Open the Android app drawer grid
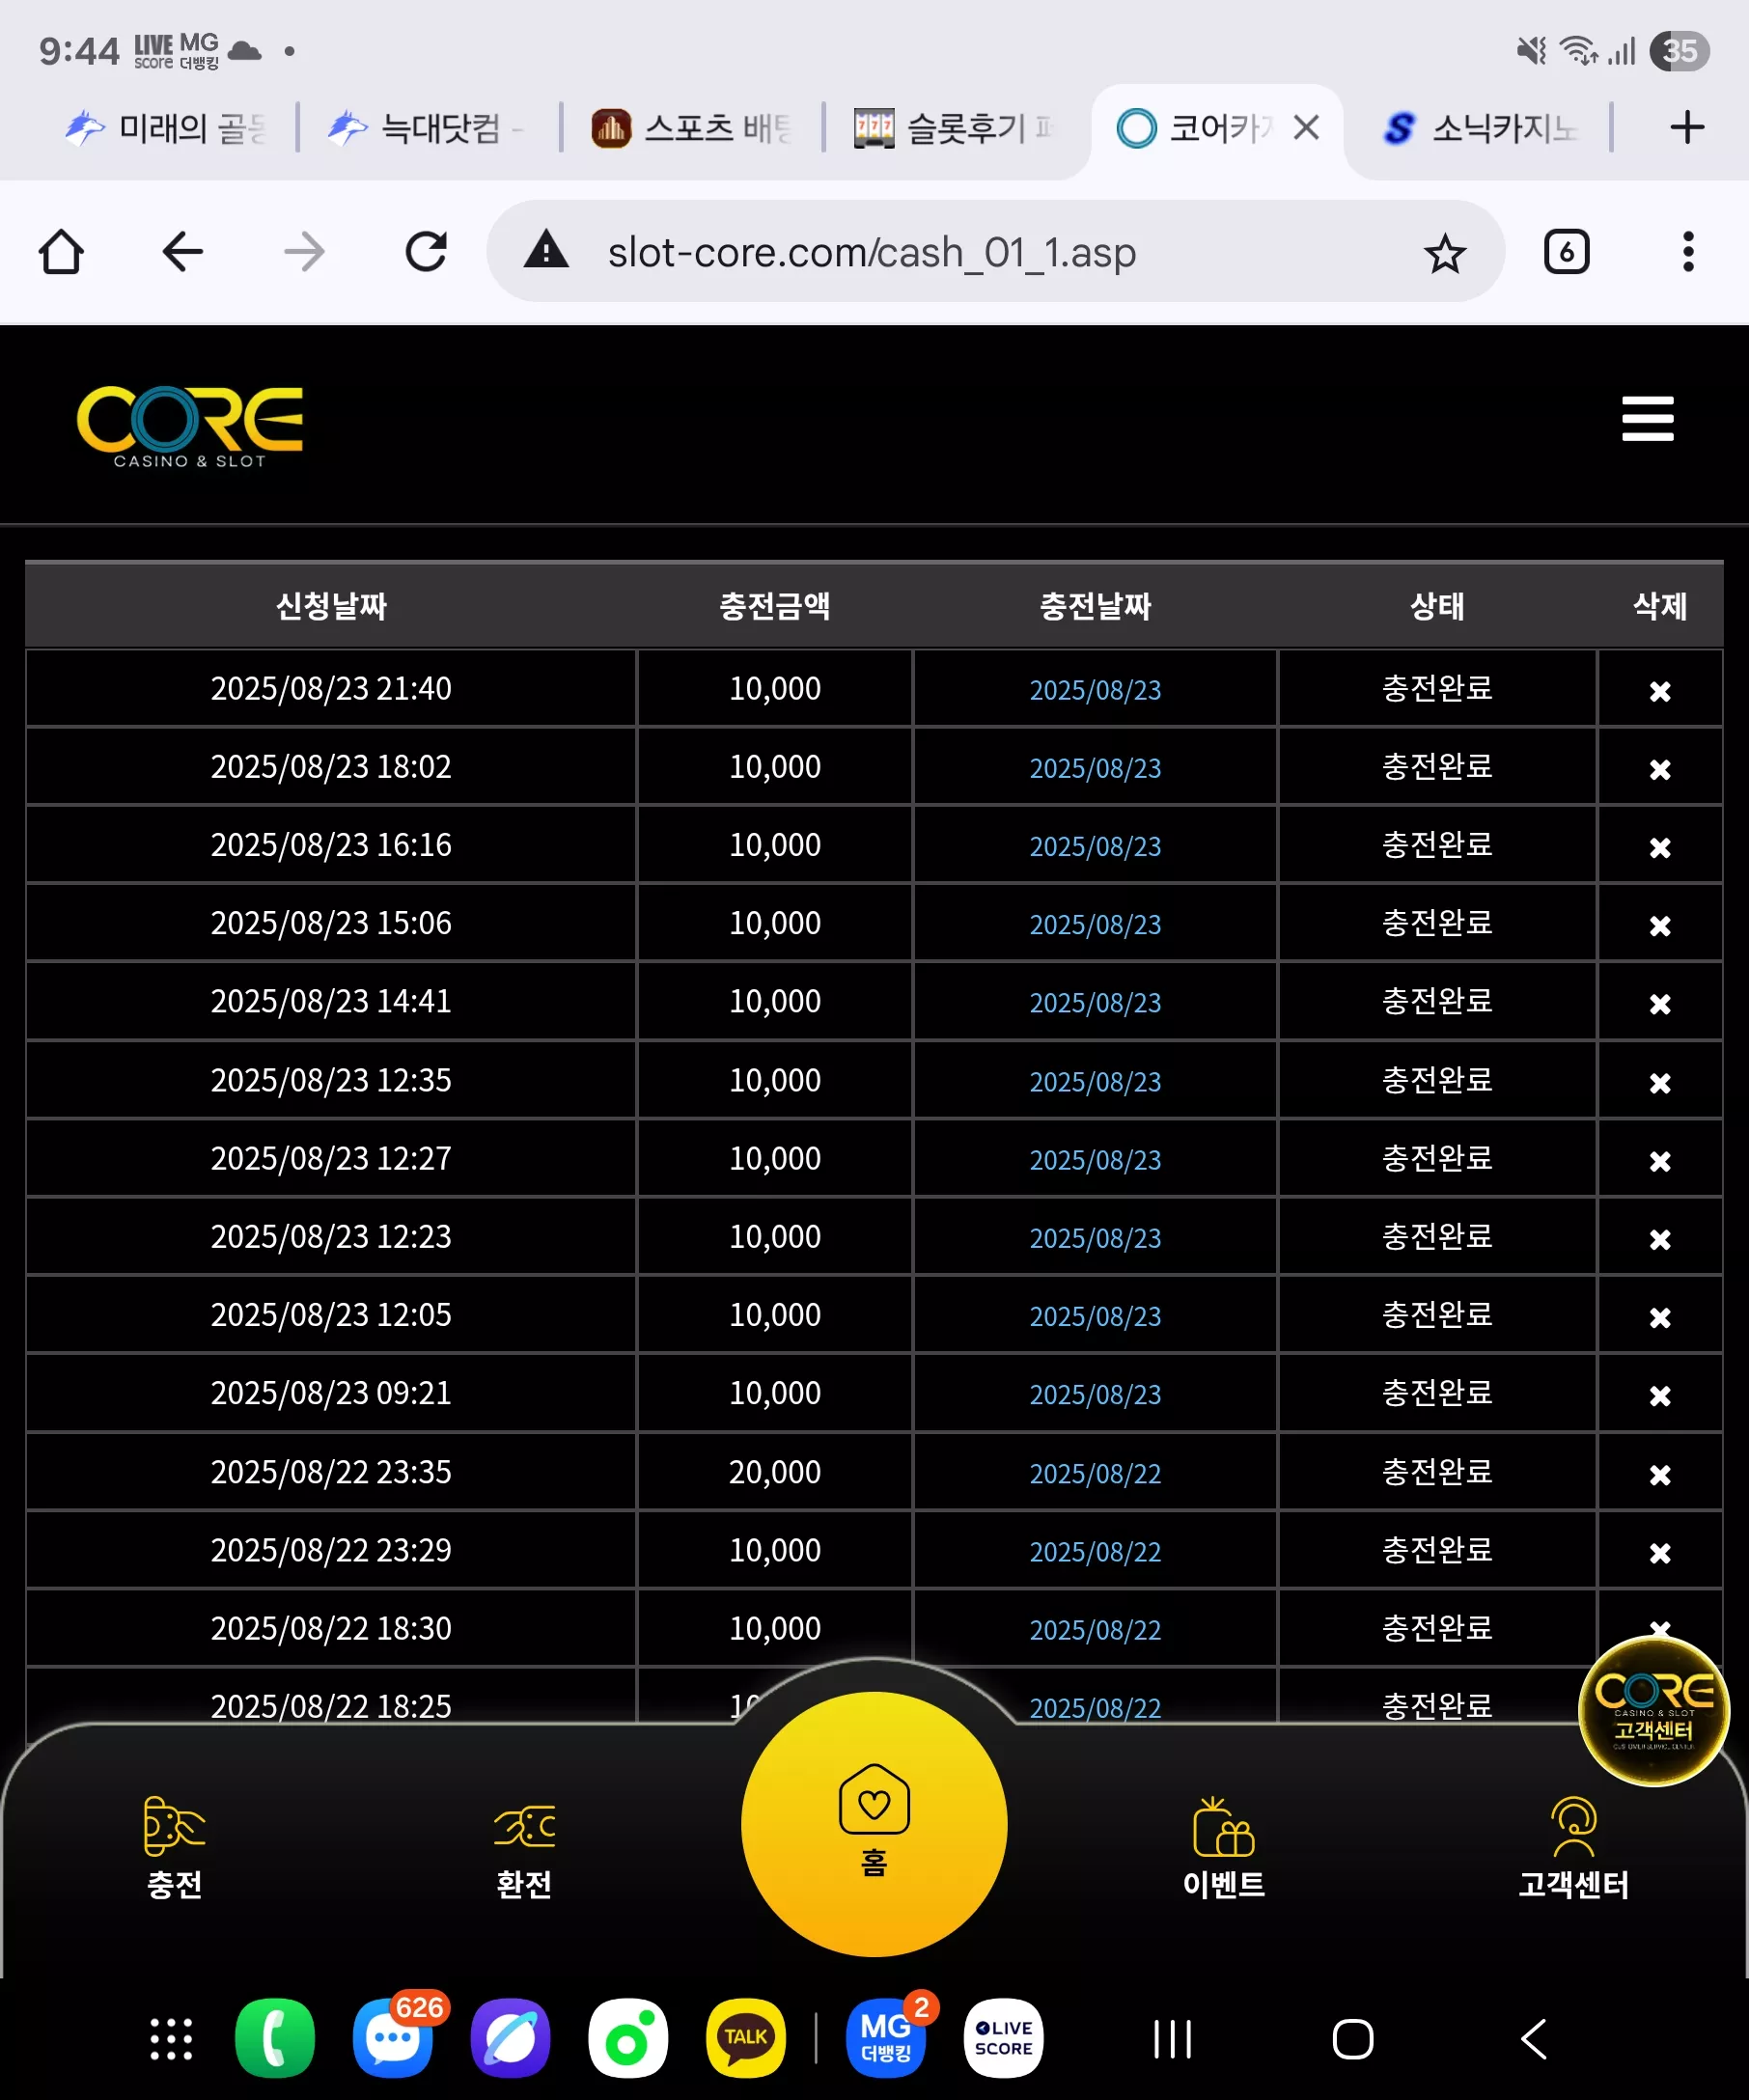The height and width of the screenshot is (2100, 1749). click(x=171, y=2039)
